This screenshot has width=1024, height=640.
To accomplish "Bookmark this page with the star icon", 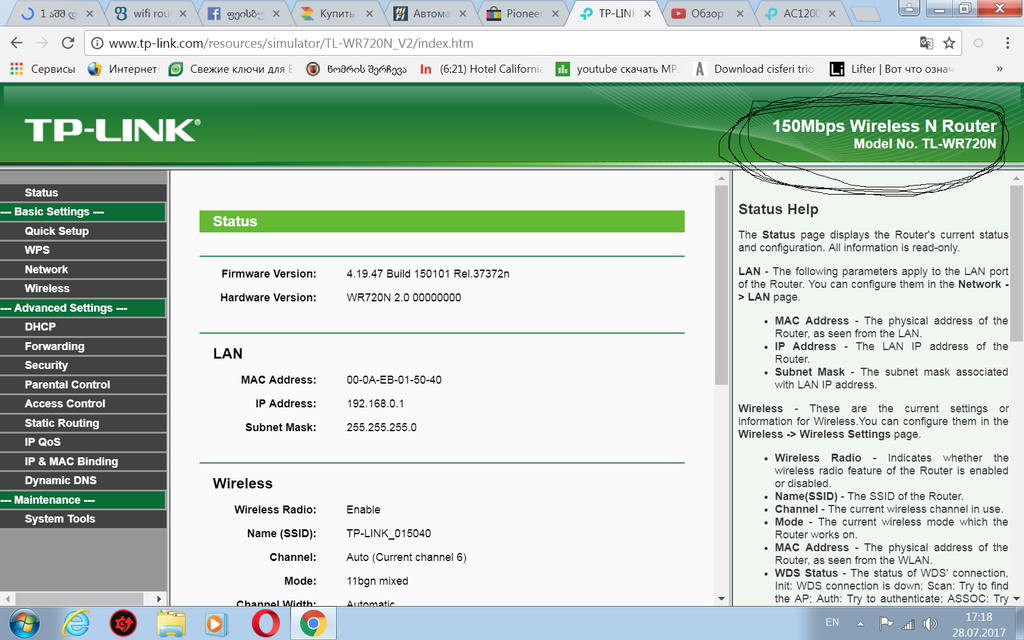I will [x=949, y=43].
